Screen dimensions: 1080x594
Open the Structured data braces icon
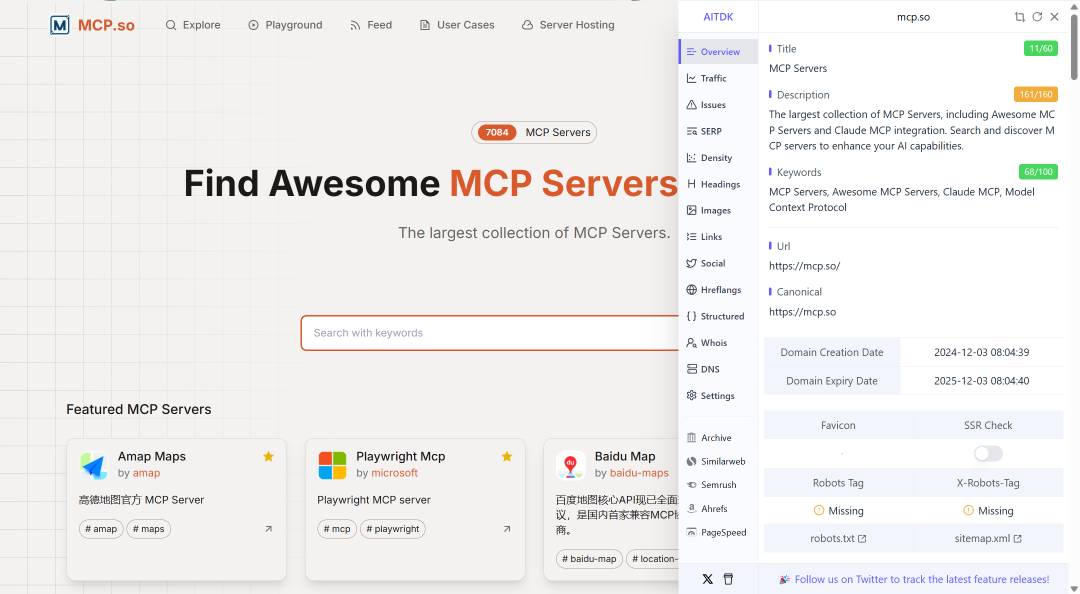692,316
